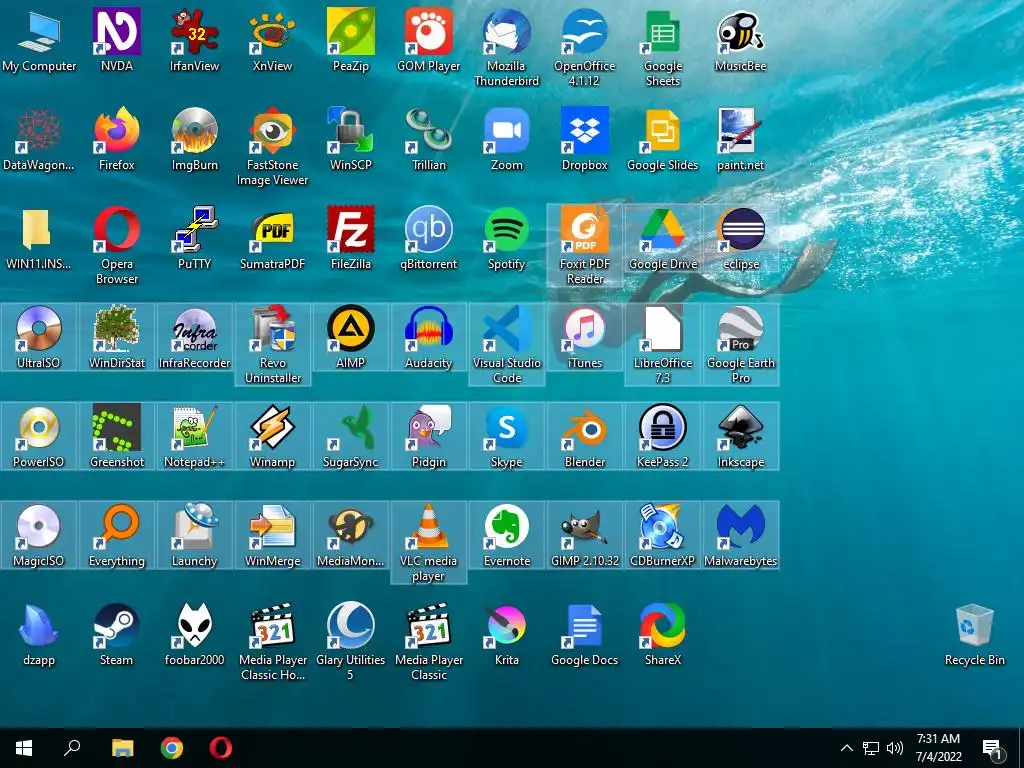
Task: Select the Steam desktop shortcut
Action: tap(117, 634)
